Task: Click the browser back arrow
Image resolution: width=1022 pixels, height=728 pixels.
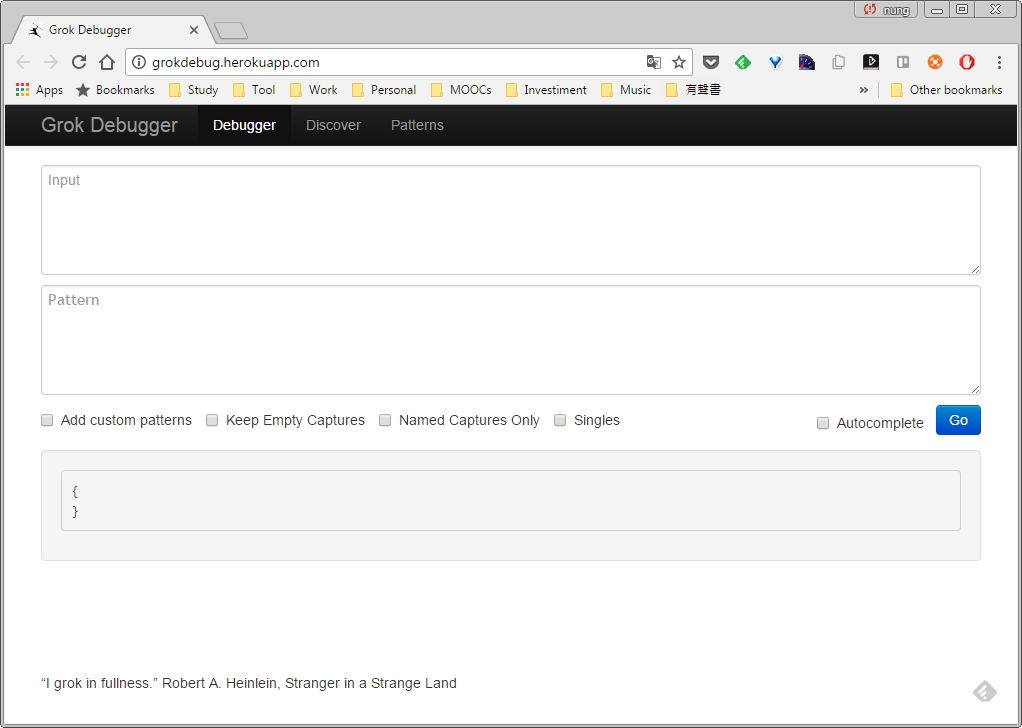Action: (23, 62)
